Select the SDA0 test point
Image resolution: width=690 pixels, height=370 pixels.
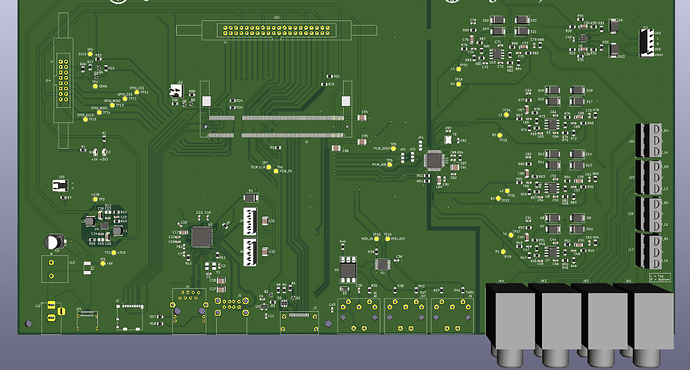(x=95, y=86)
